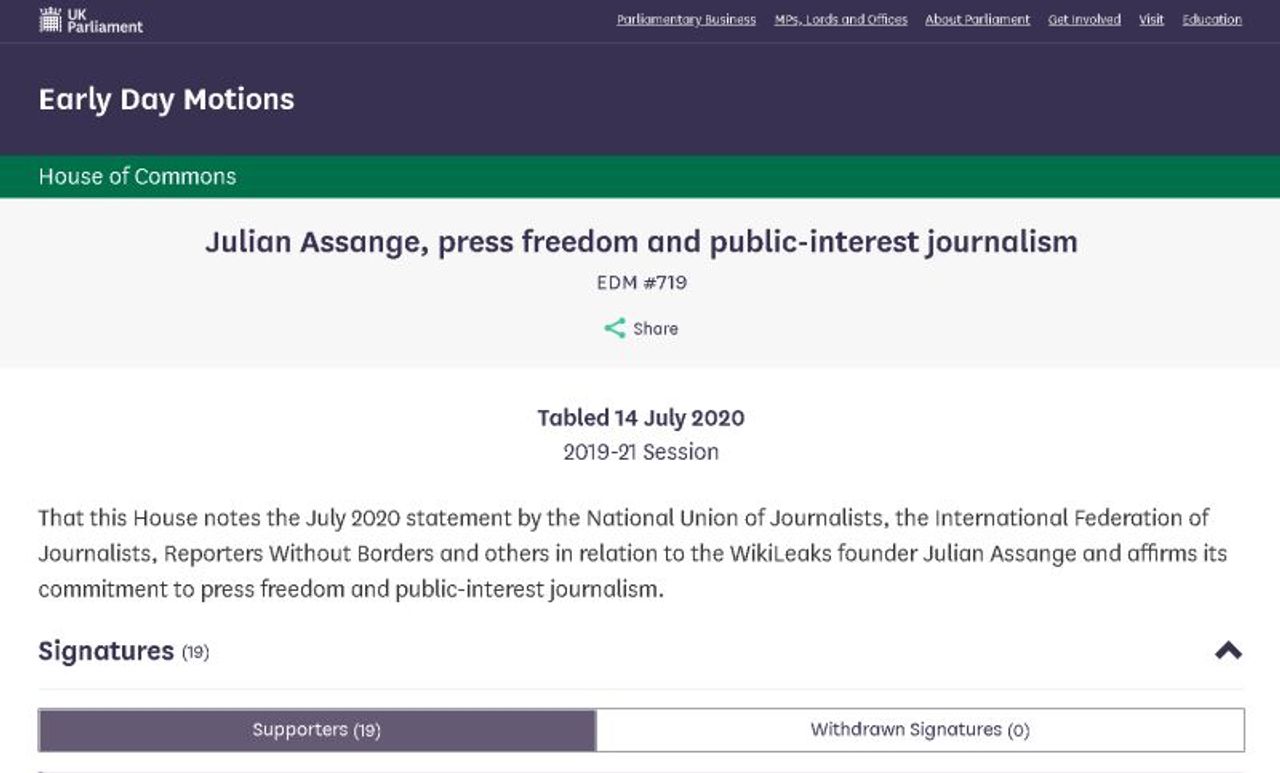Click the 2019-21 Session text
Image resolution: width=1280 pixels, height=773 pixels.
[641, 452]
